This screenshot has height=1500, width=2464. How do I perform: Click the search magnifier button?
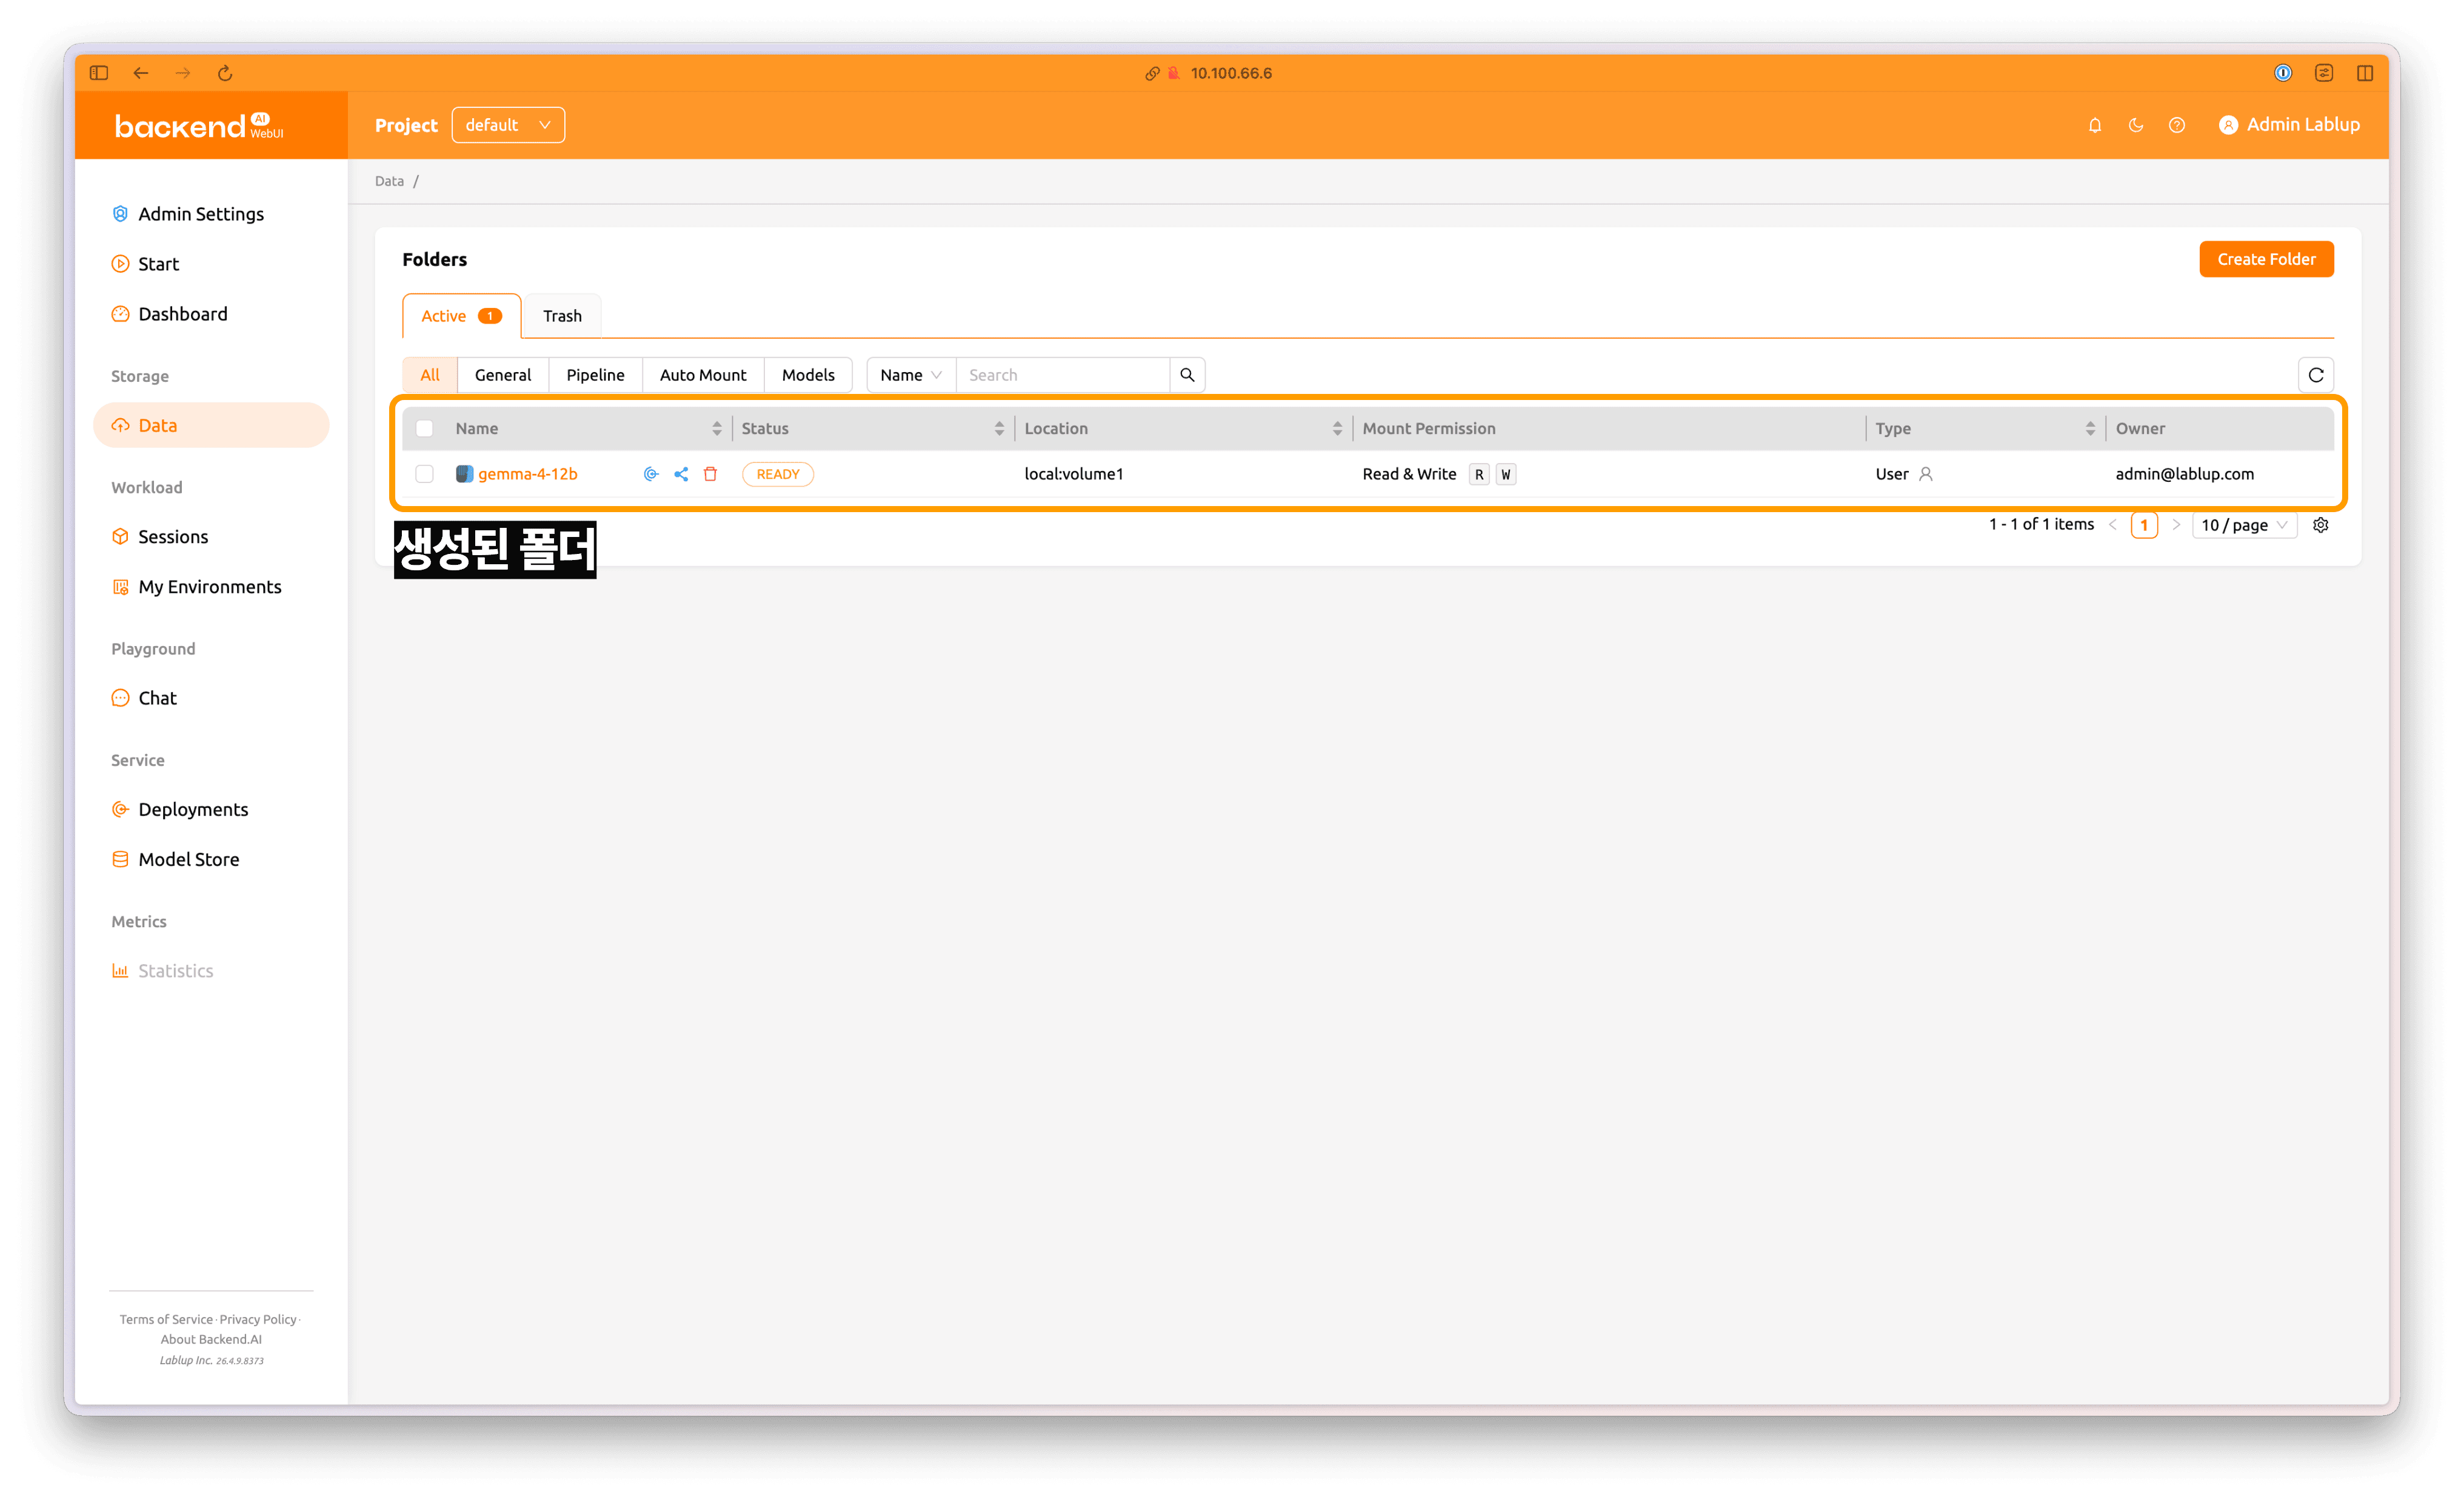(x=1187, y=375)
